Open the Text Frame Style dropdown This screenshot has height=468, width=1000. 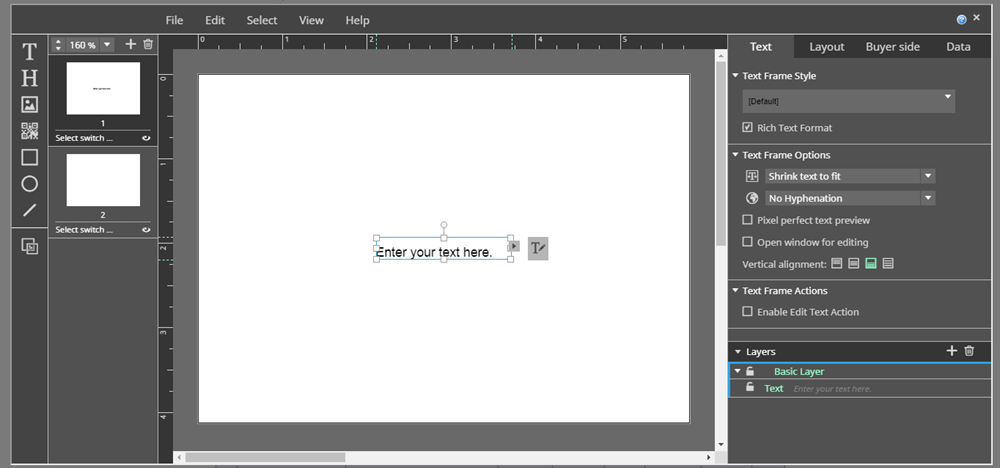click(849, 100)
